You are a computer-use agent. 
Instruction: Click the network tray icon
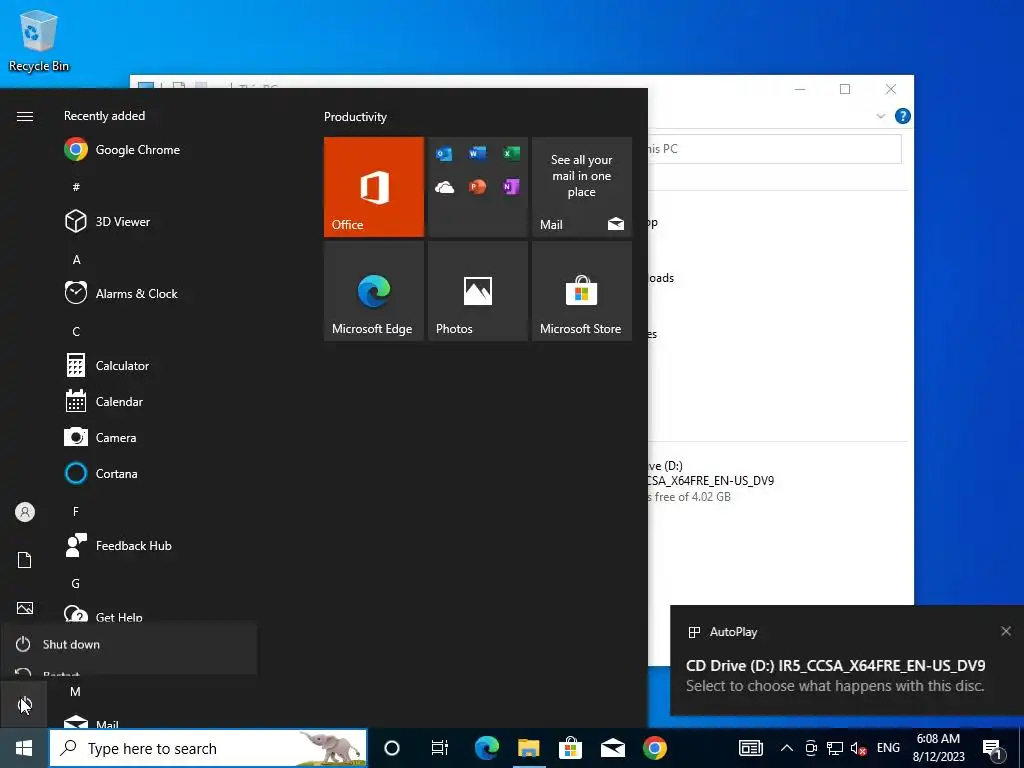tap(835, 748)
